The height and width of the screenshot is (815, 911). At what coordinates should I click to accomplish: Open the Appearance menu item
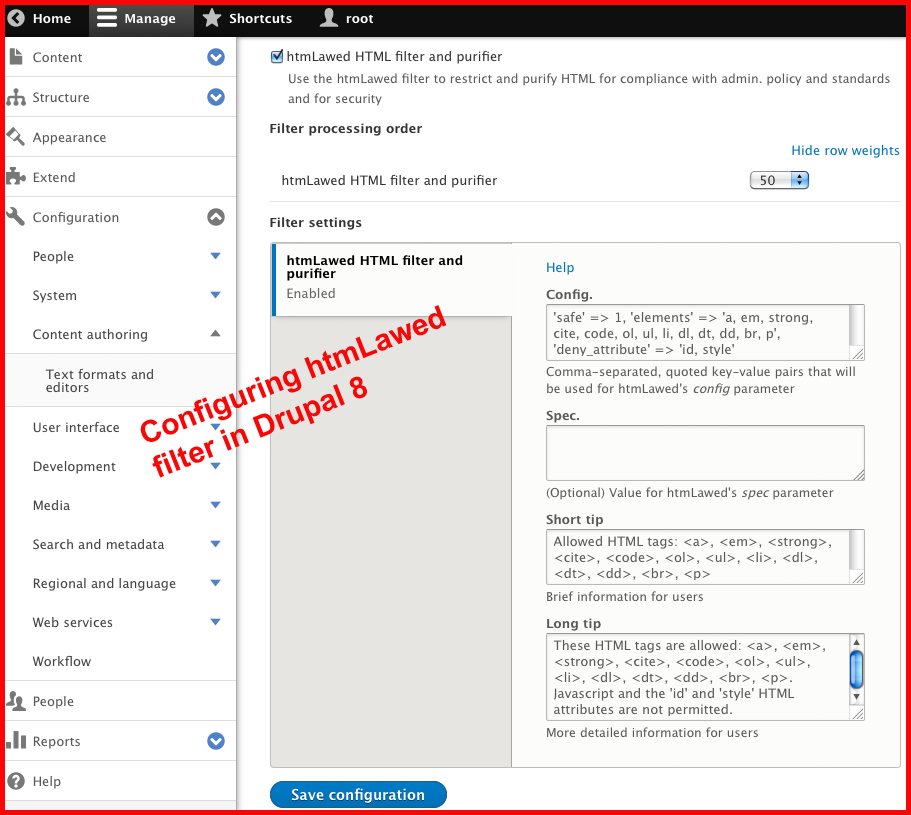(x=69, y=137)
